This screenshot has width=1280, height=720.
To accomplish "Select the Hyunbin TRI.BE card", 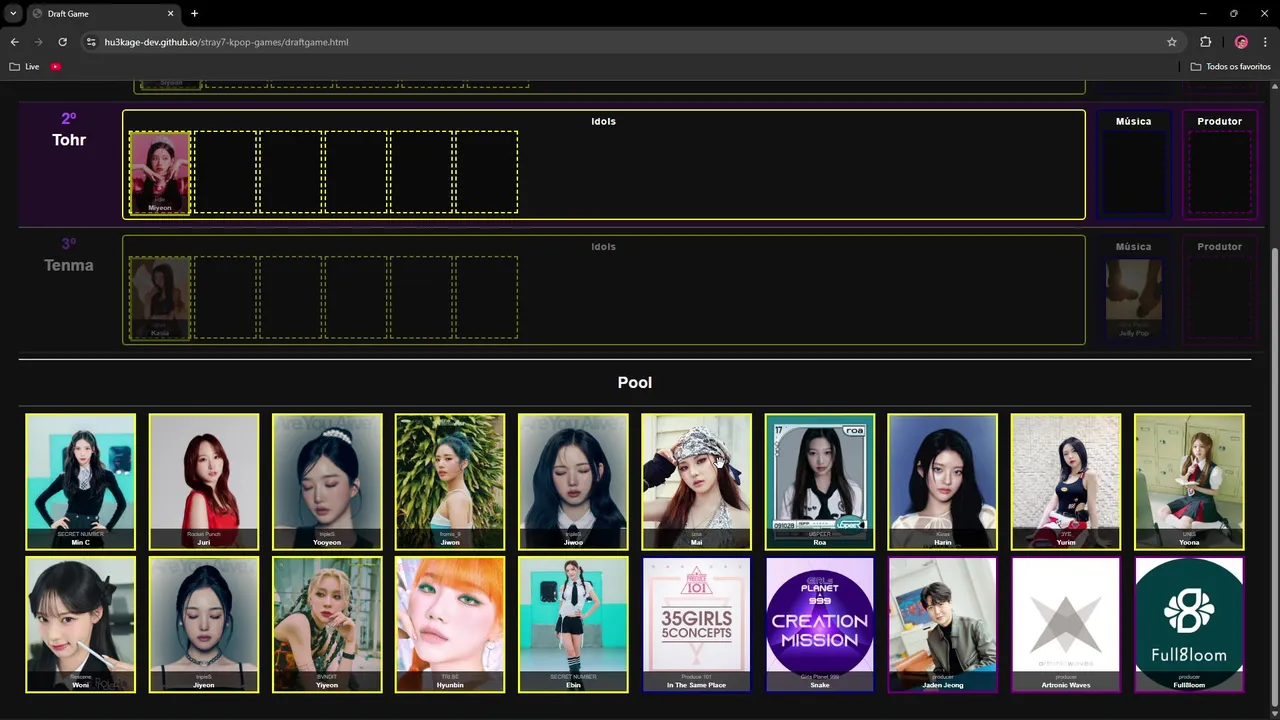I will coord(450,625).
